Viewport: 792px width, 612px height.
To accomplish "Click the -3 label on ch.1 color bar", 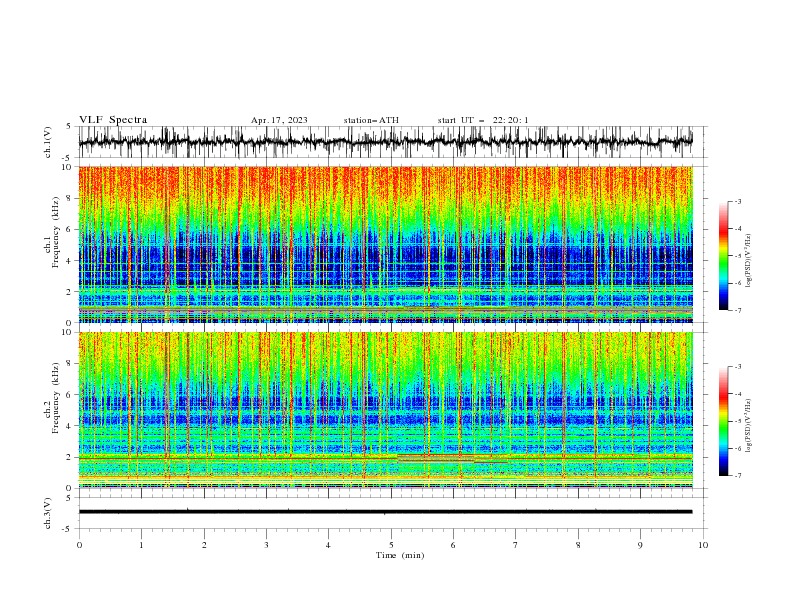I will tap(738, 201).
